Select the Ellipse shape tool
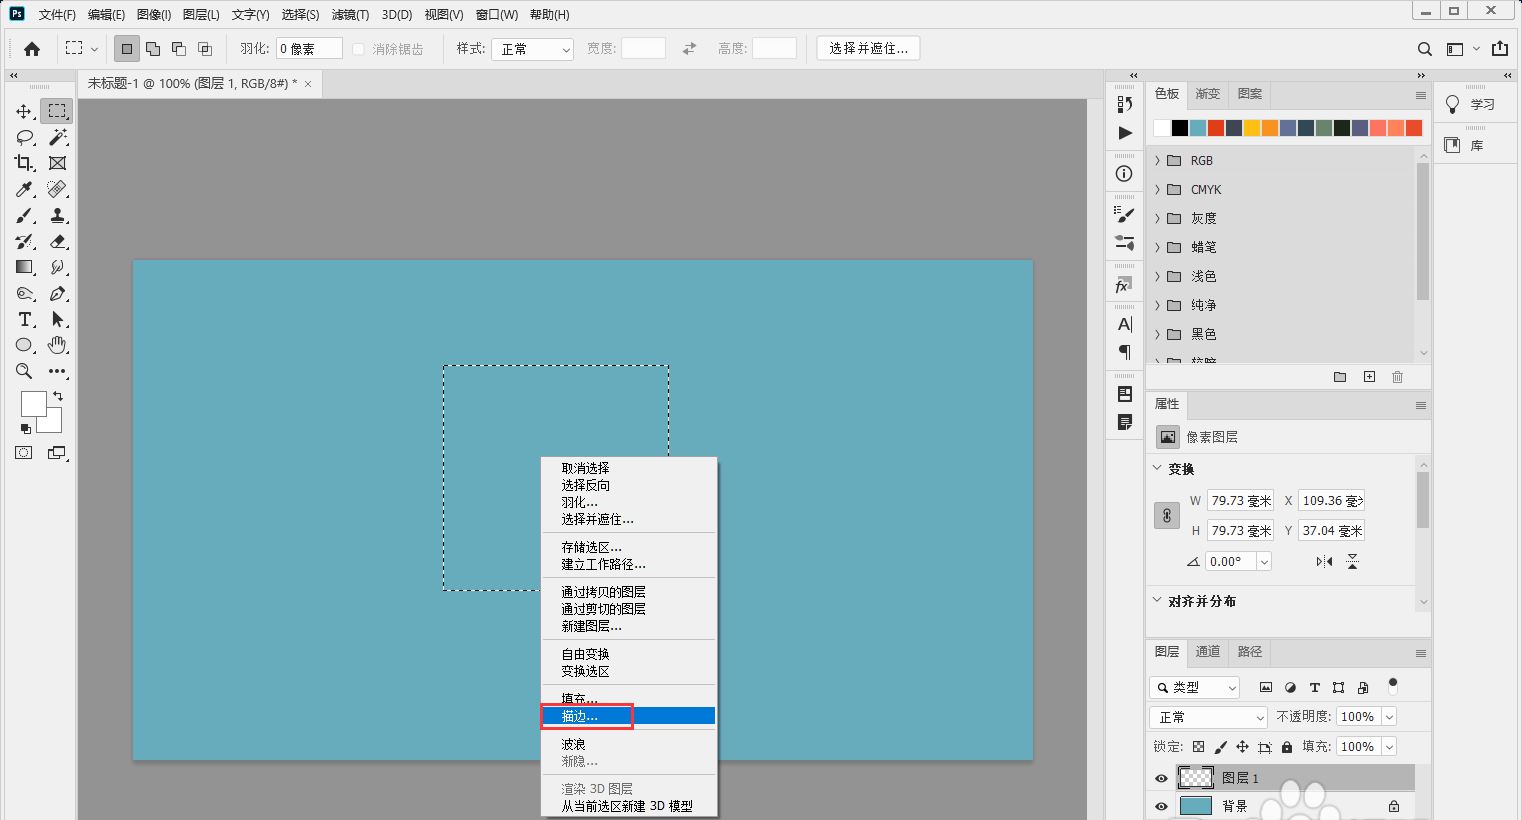The image size is (1522, 820). pos(24,345)
